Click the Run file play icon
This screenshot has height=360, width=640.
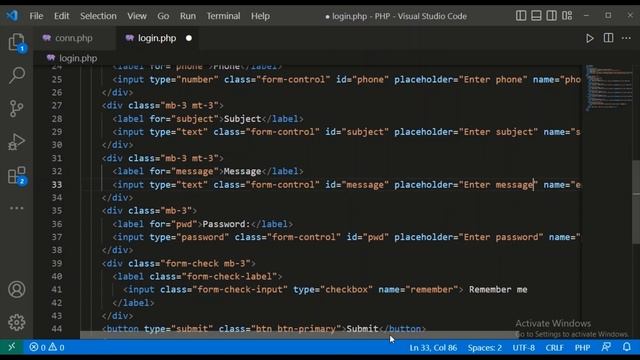[x=589, y=38]
